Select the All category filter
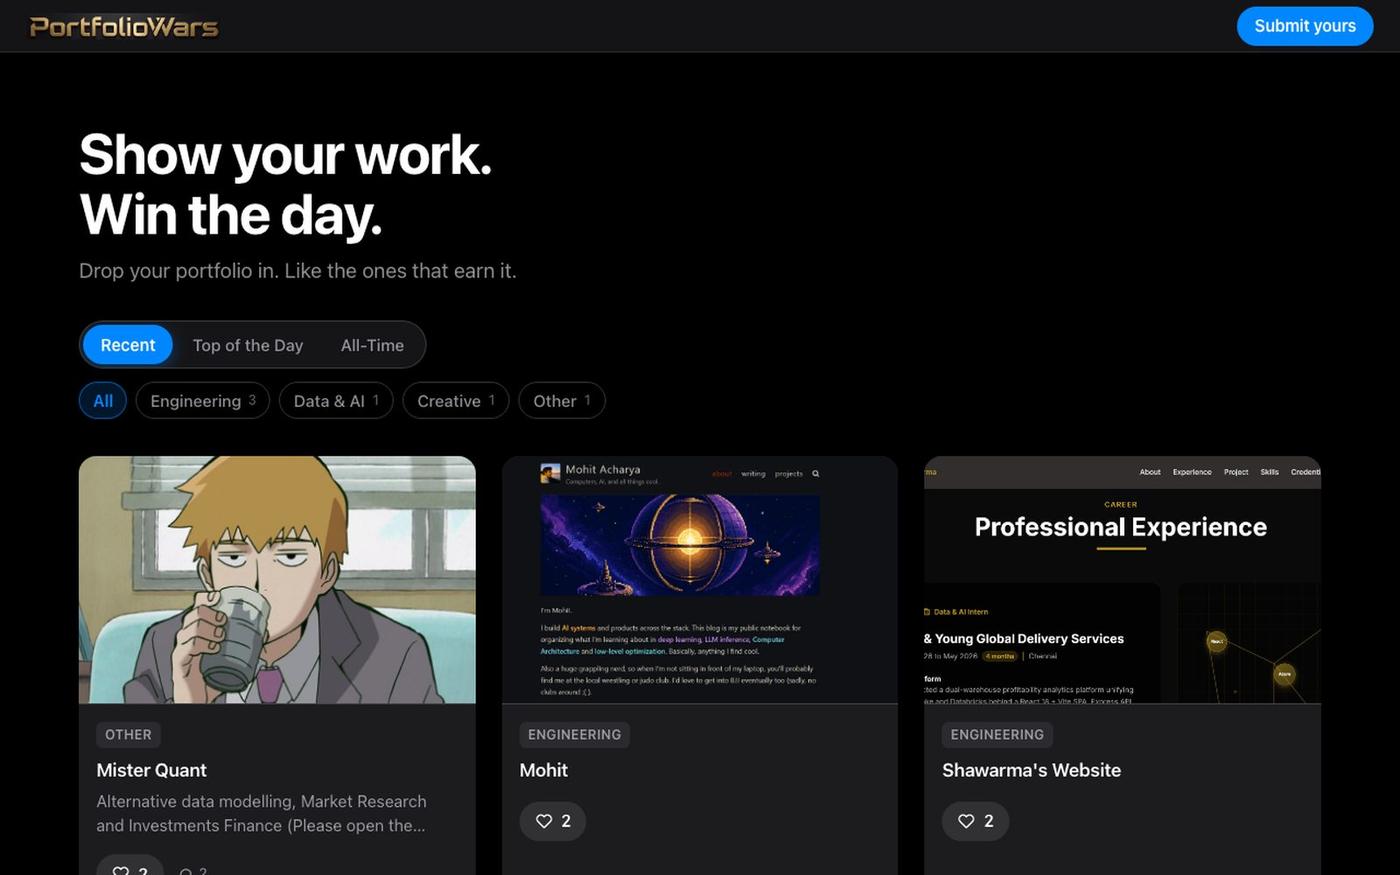 point(103,401)
